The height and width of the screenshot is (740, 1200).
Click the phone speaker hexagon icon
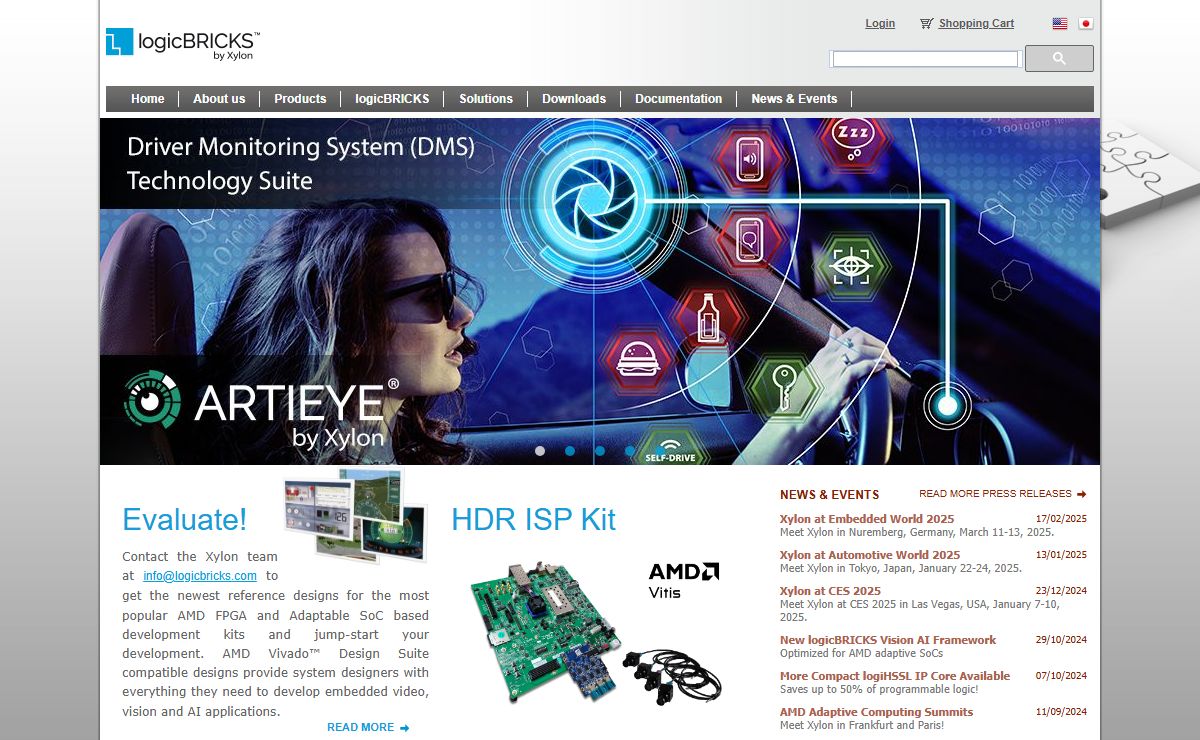750,160
